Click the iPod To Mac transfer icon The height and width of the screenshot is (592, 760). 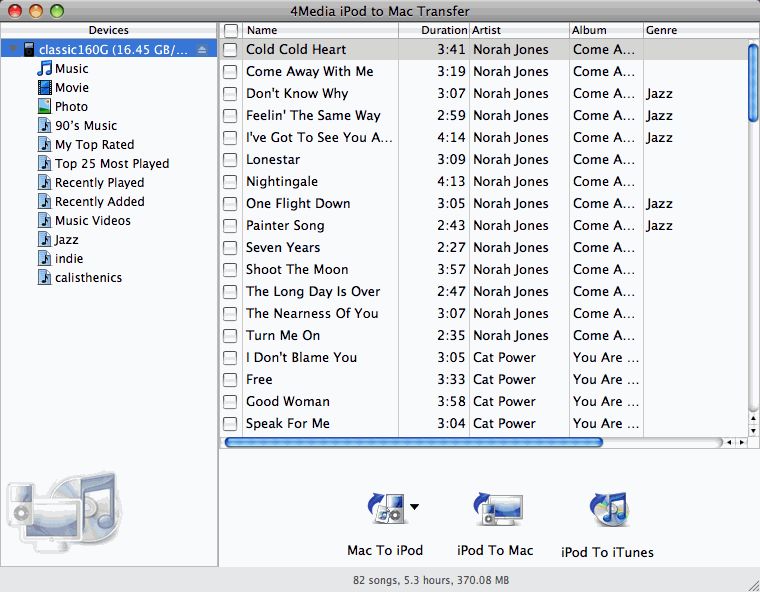498,509
